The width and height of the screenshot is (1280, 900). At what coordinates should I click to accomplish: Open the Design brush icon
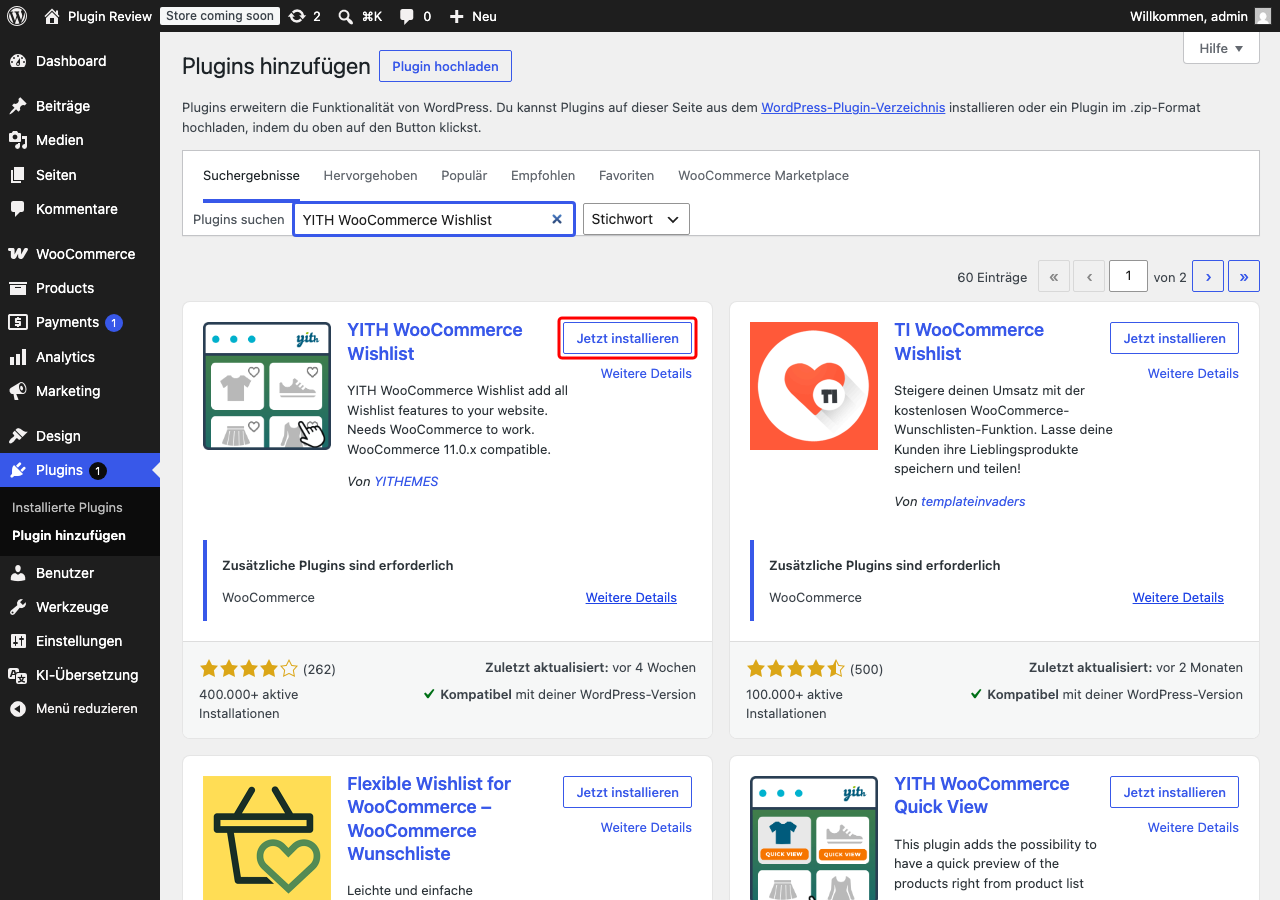click(x=18, y=436)
